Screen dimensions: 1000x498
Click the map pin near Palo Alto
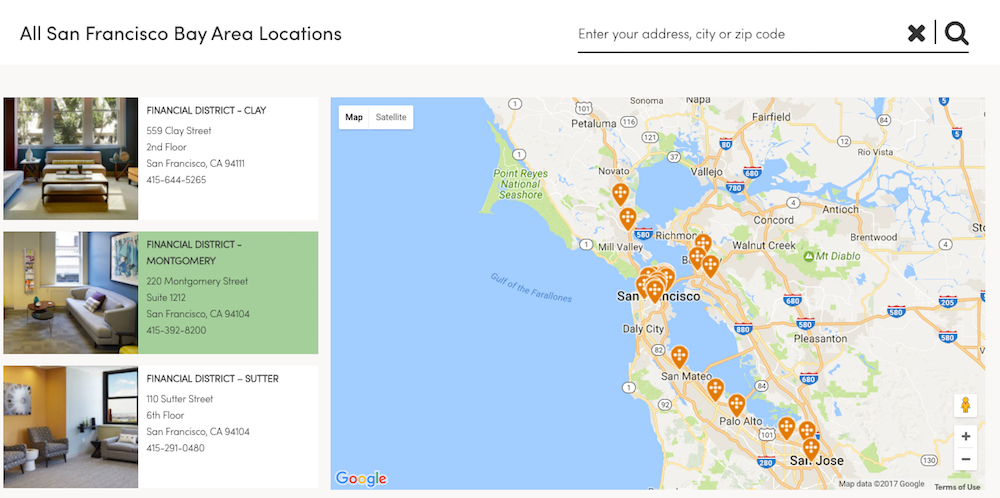[x=736, y=403]
